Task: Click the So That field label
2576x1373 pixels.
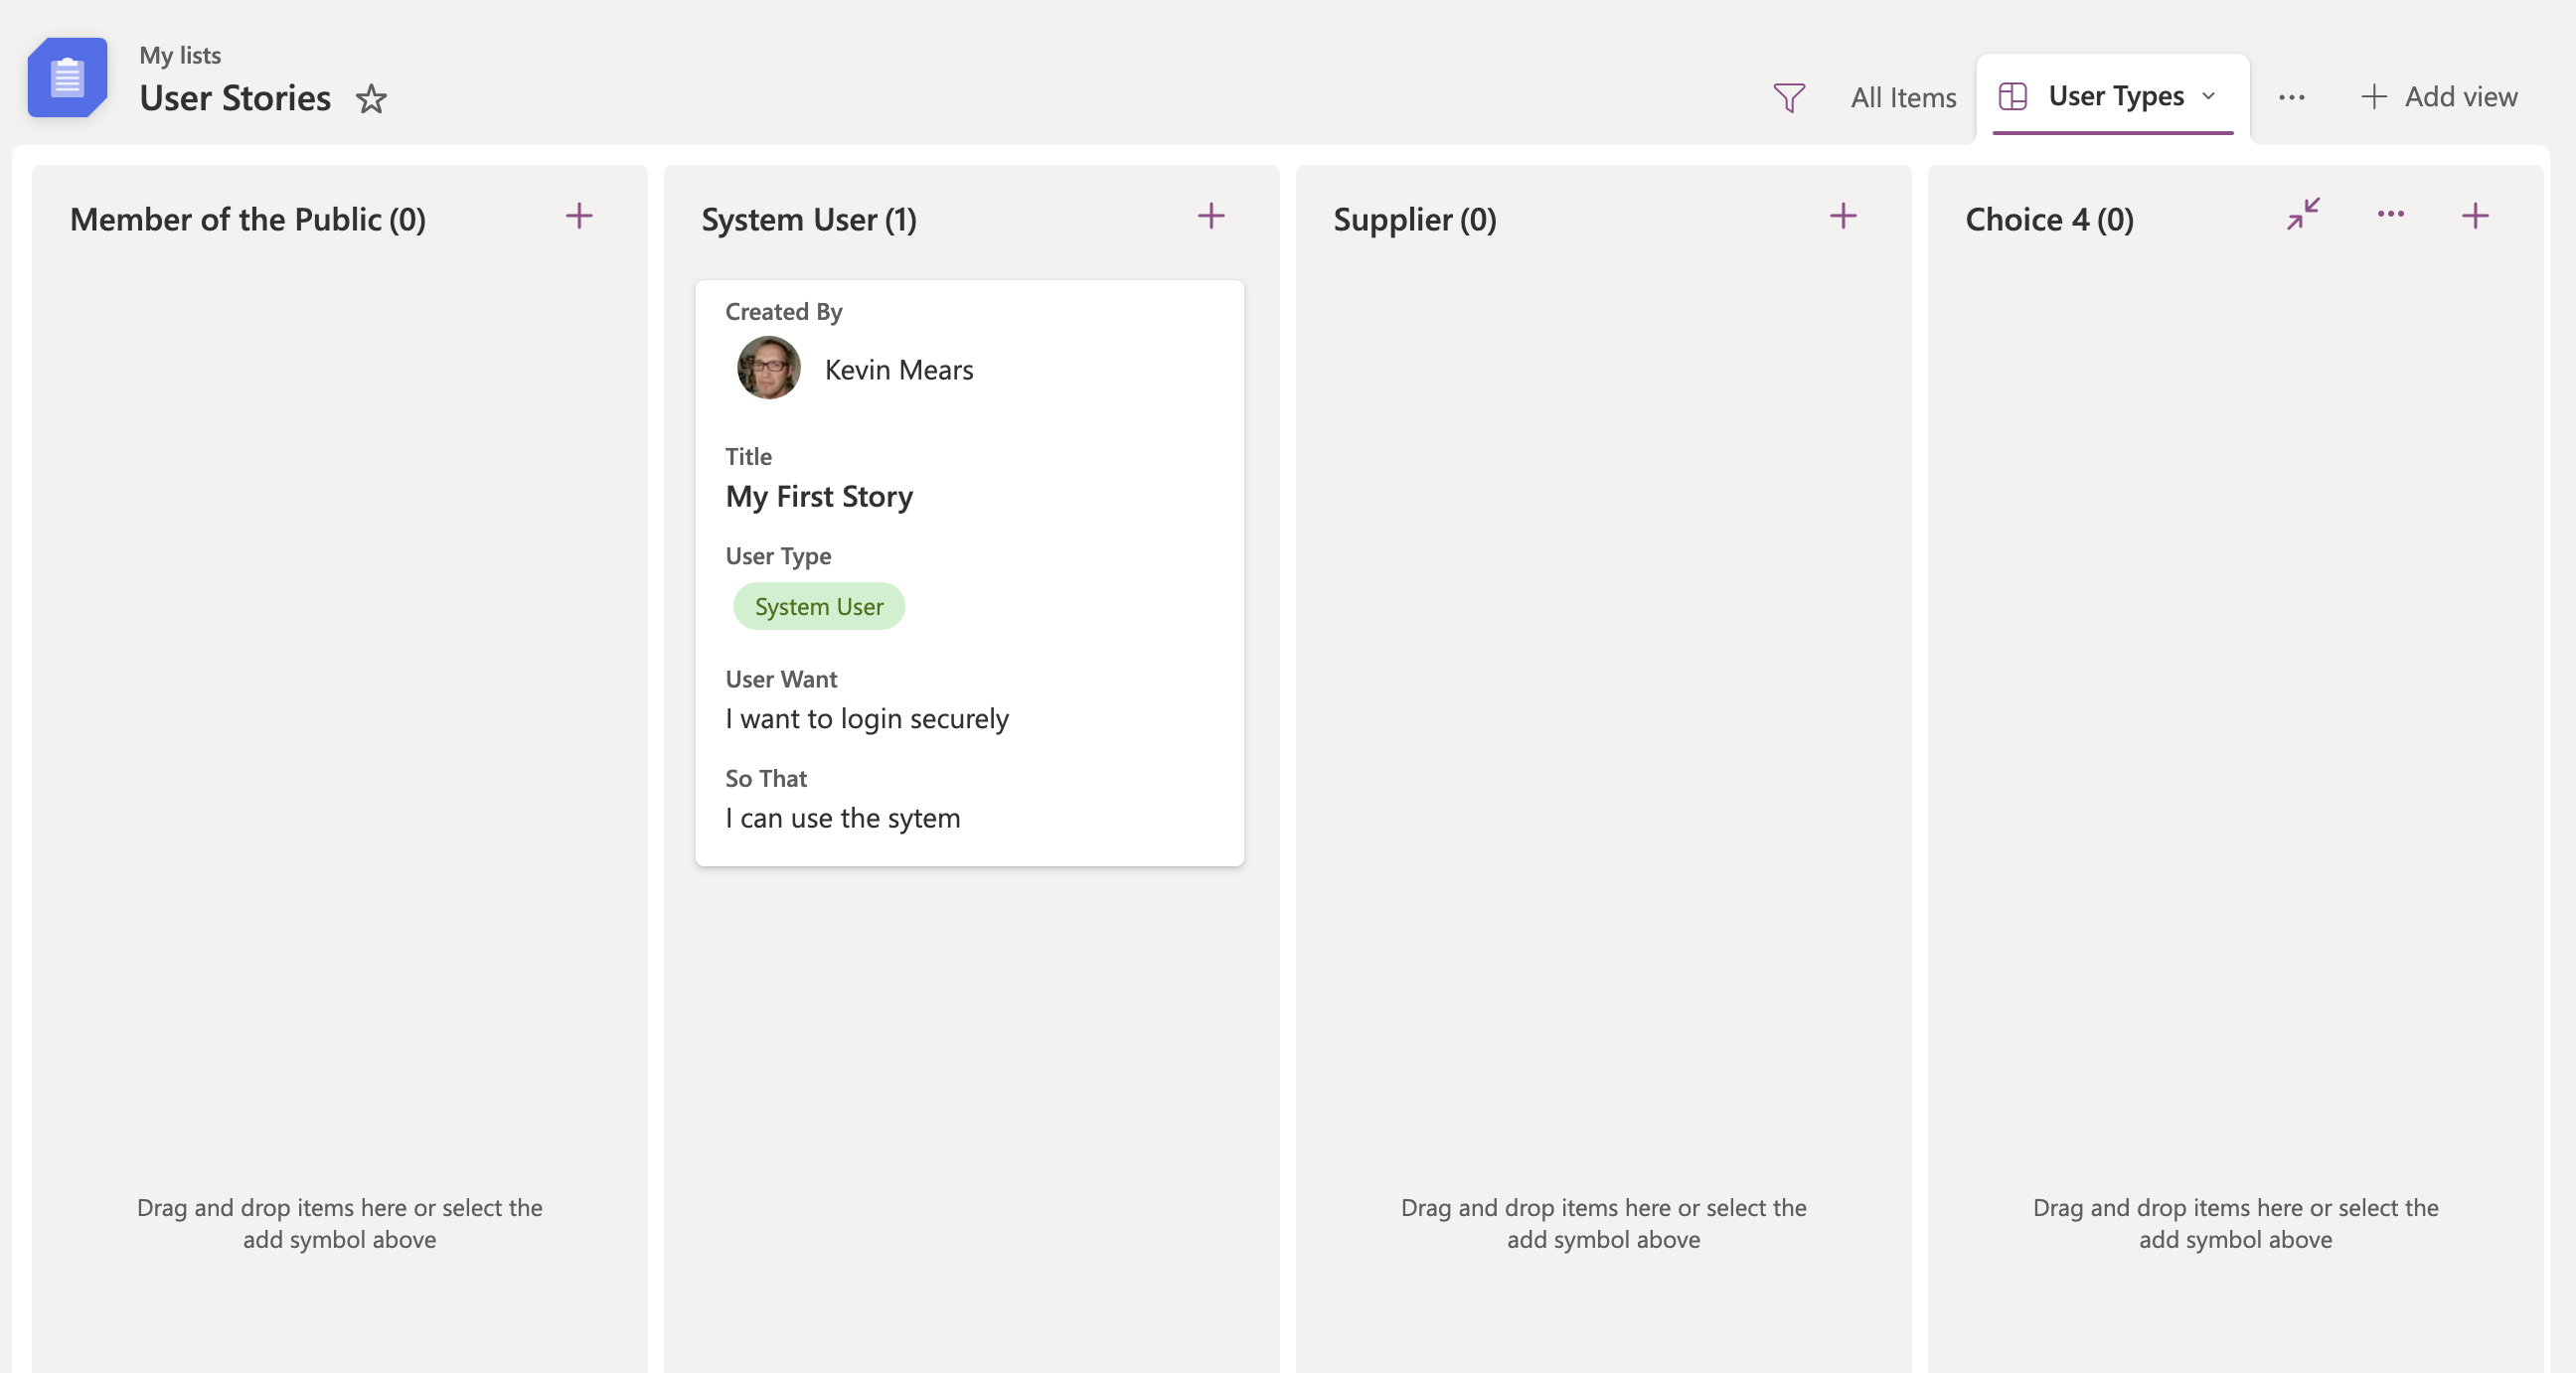Action: (x=766, y=777)
